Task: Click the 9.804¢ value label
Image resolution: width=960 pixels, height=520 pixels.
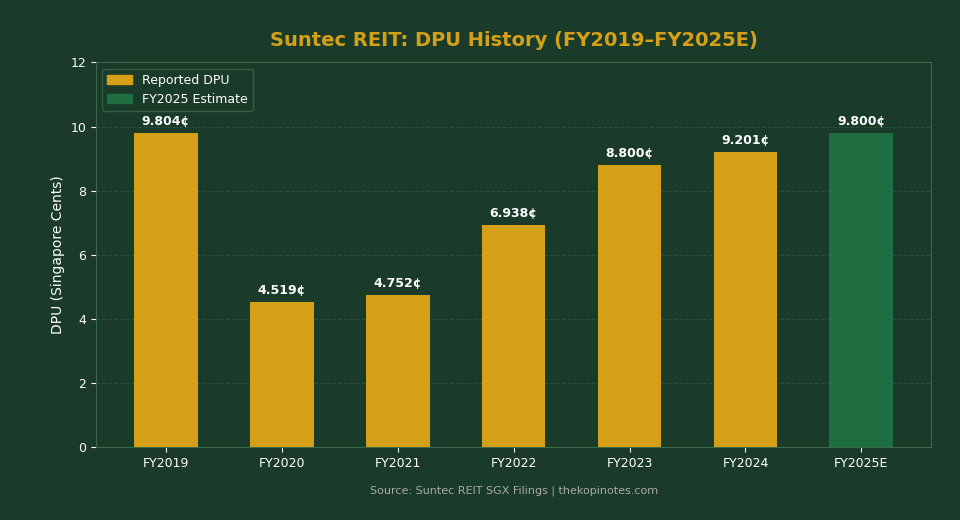Action: point(165,121)
